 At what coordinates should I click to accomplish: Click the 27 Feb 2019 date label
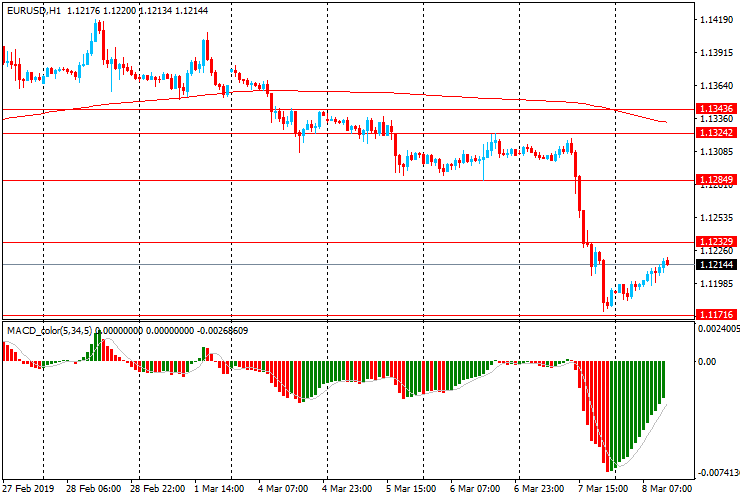(29, 489)
